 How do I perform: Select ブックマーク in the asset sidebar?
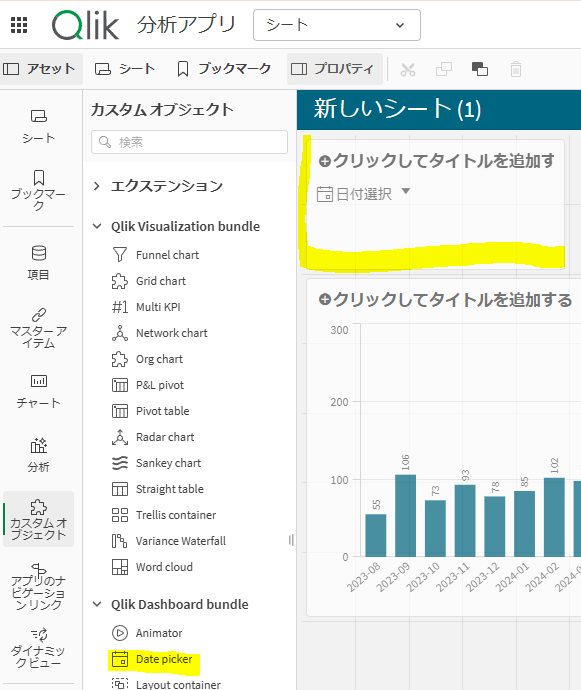(38, 190)
